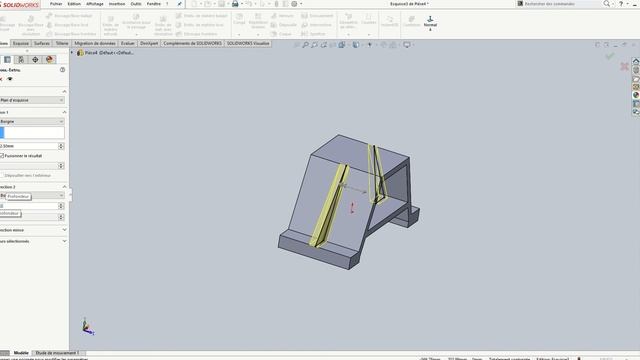
Task: Click the direction selection box with blue highlight
Action: [x=32, y=132]
